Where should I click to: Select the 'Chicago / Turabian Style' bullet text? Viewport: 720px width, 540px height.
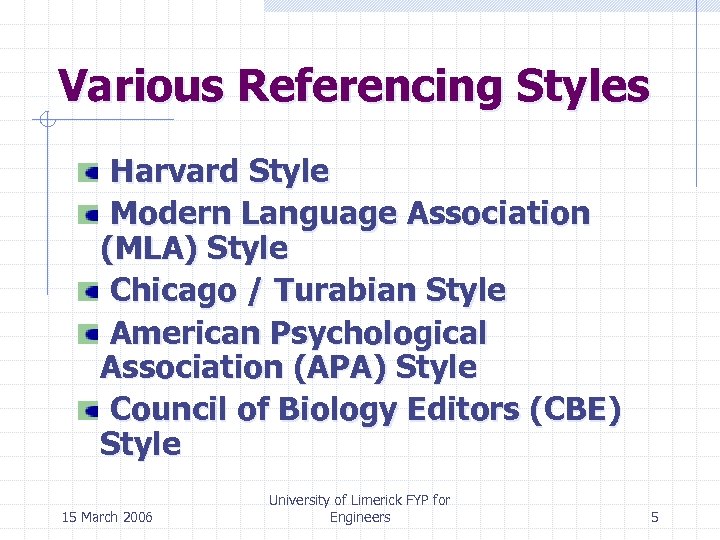[308, 291]
